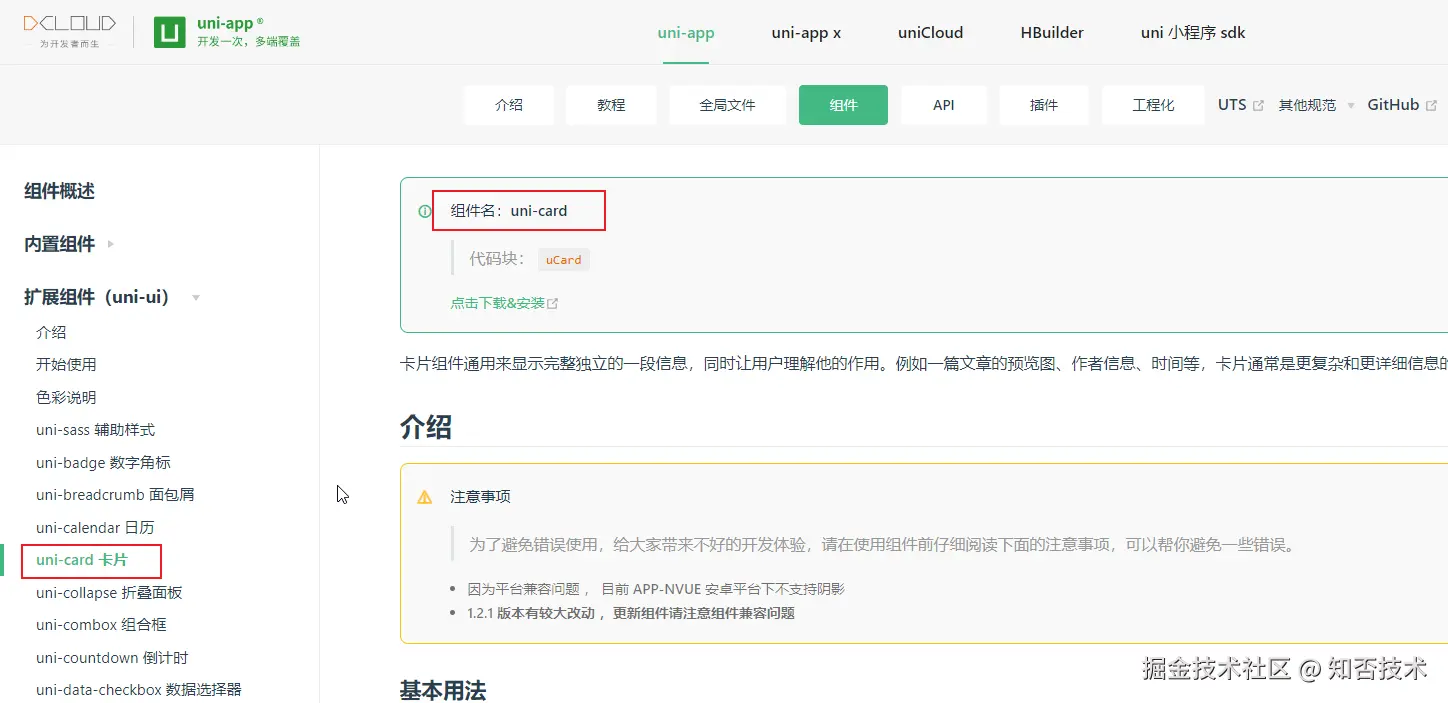Open the uni-sass 辅助样式 sidebar item

tap(95, 430)
